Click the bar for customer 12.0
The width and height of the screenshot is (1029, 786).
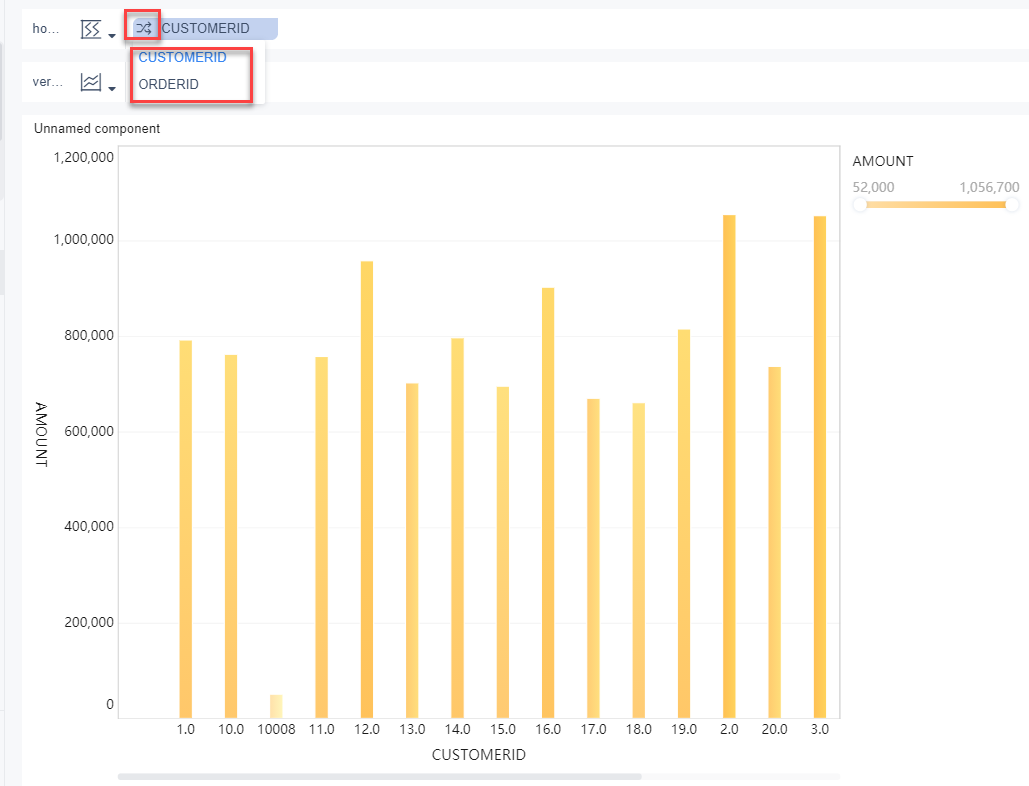click(x=367, y=489)
